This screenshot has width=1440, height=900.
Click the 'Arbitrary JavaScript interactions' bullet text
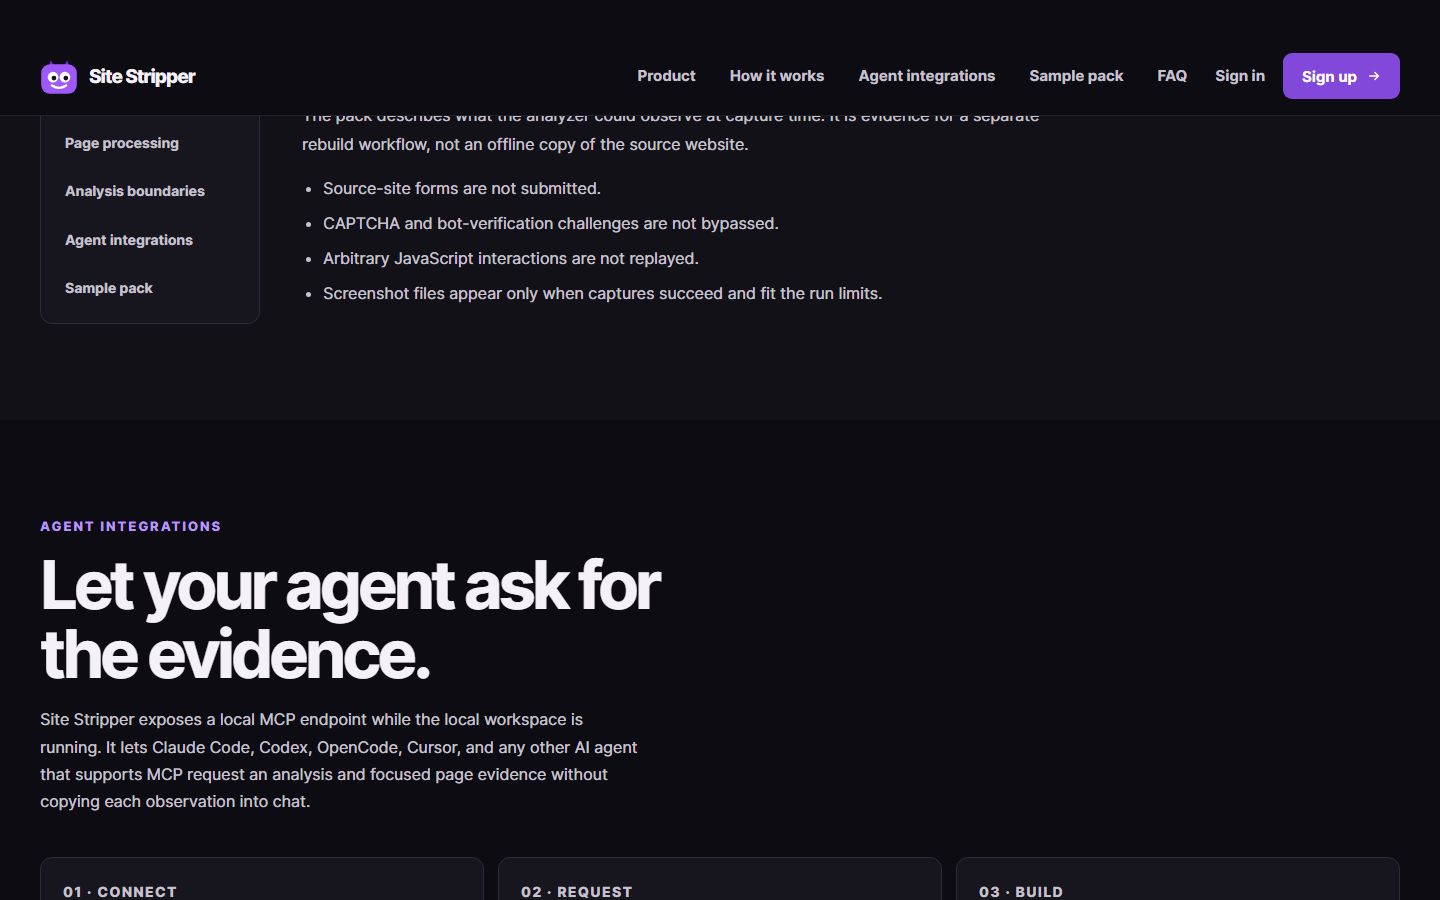(x=511, y=258)
